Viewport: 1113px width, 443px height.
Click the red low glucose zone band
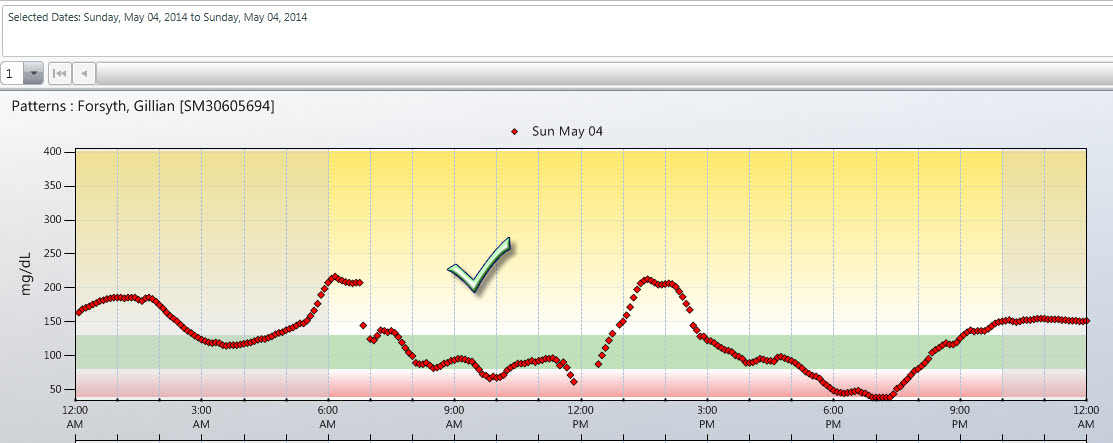pyautogui.click(x=250, y=384)
